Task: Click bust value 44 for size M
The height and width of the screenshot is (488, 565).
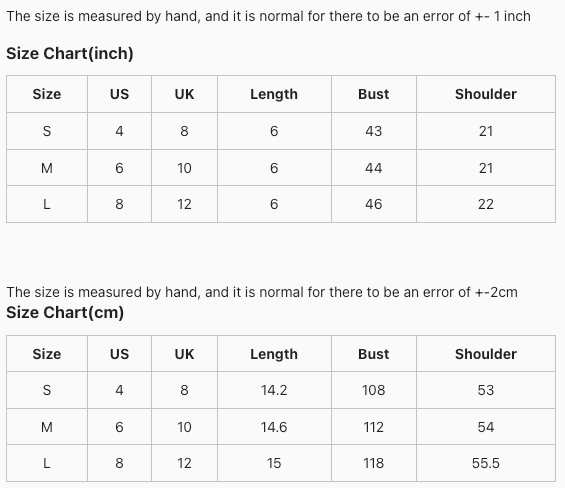Action: click(374, 168)
